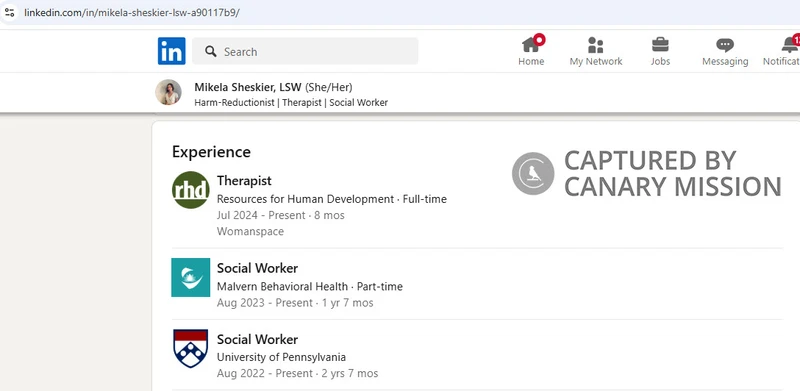Click the Mikela Sheskier, LSW name
Image resolution: width=800 pixels, height=391 pixels.
(x=248, y=87)
